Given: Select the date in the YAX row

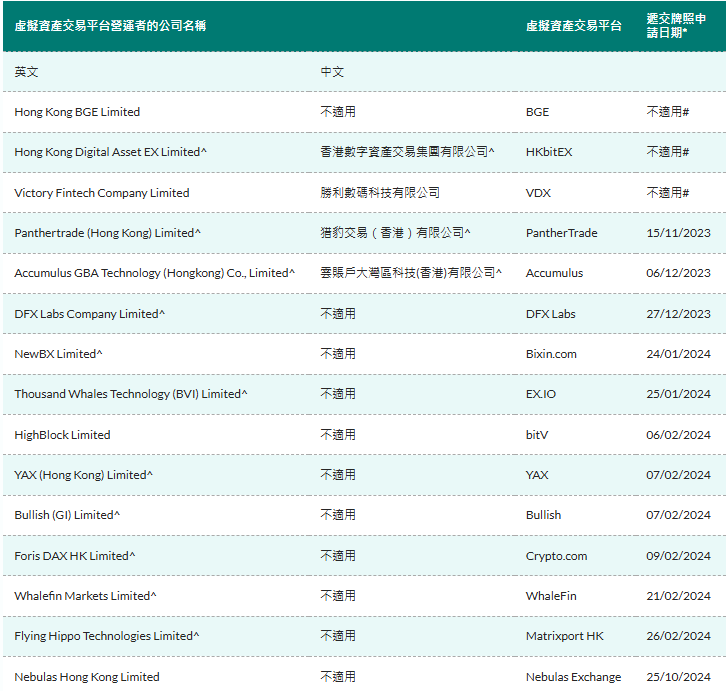Looking at the screenshot, I should (x=678, y=475).
